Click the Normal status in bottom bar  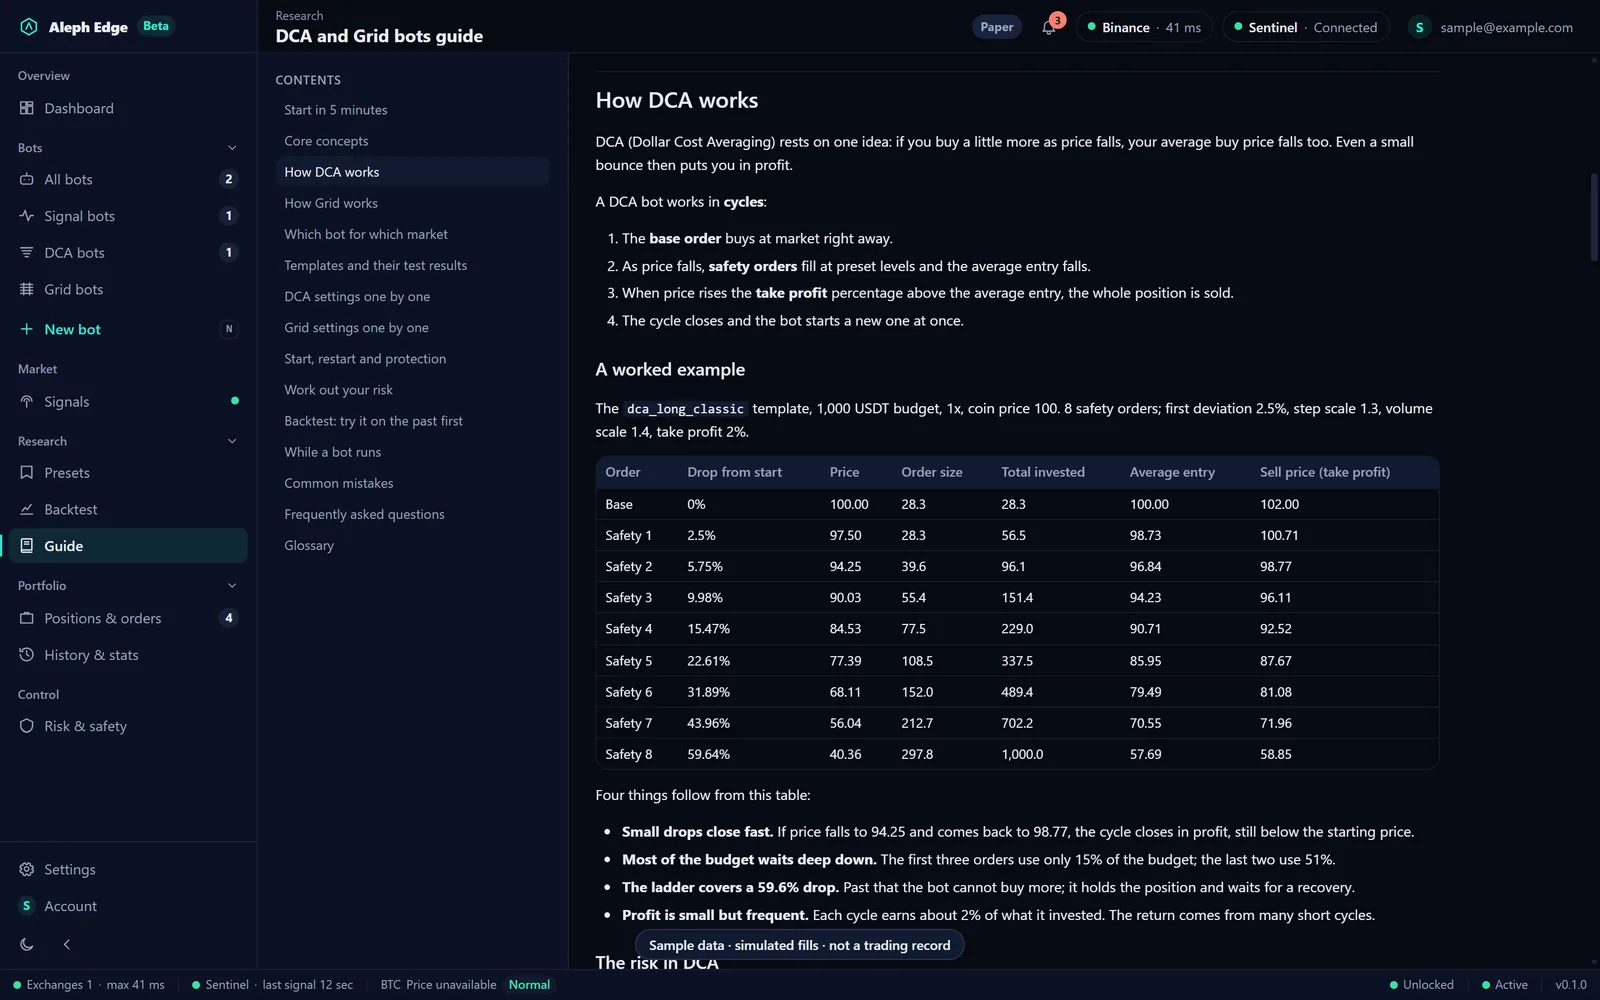coord(529,985)
